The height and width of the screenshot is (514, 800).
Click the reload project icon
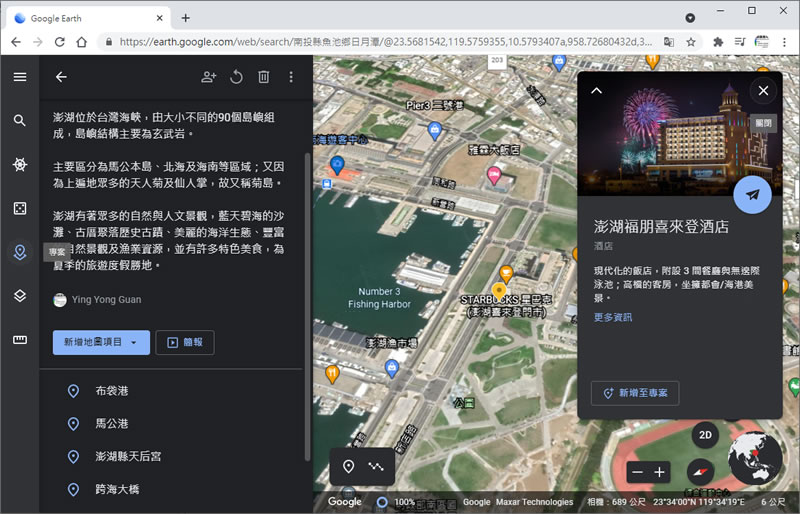tap(236, 77)
